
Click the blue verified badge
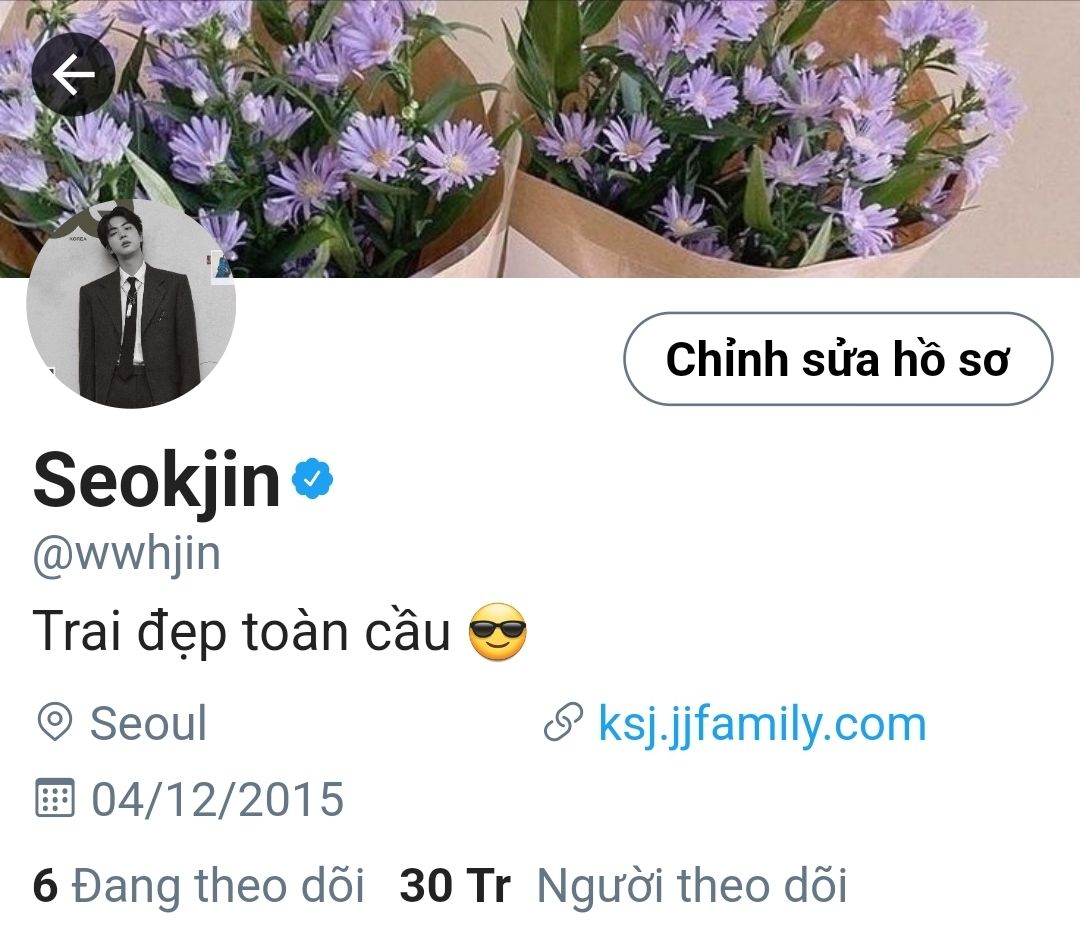[x=313, y=477]
